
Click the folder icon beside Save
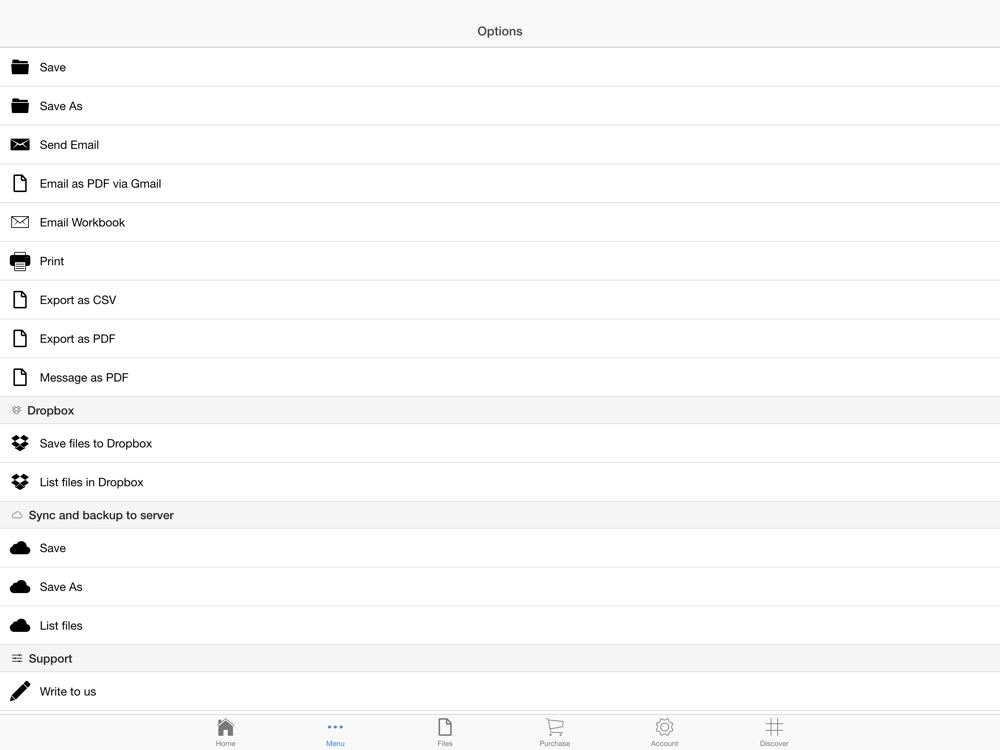coord(20,67)
